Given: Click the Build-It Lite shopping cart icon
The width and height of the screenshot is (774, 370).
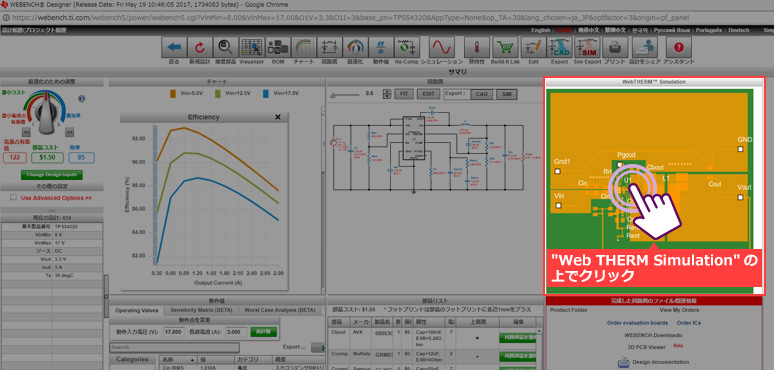Looking at the screenshot, I should click(x=506, y=47).
